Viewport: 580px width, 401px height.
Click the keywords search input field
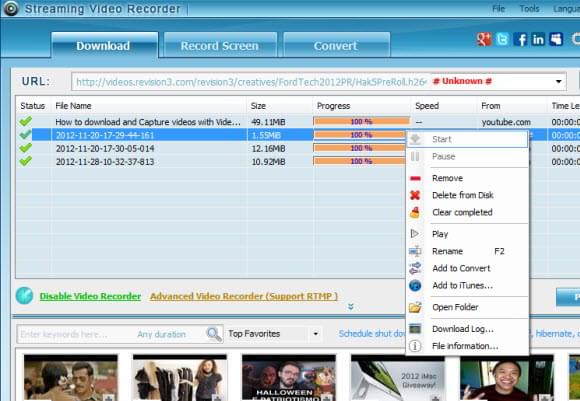tap(76, 334)
